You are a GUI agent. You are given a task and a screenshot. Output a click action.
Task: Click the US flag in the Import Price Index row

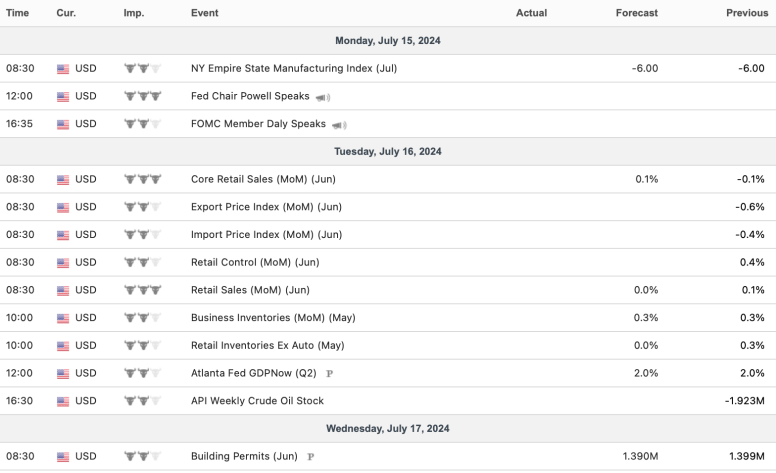pos(63,235)
